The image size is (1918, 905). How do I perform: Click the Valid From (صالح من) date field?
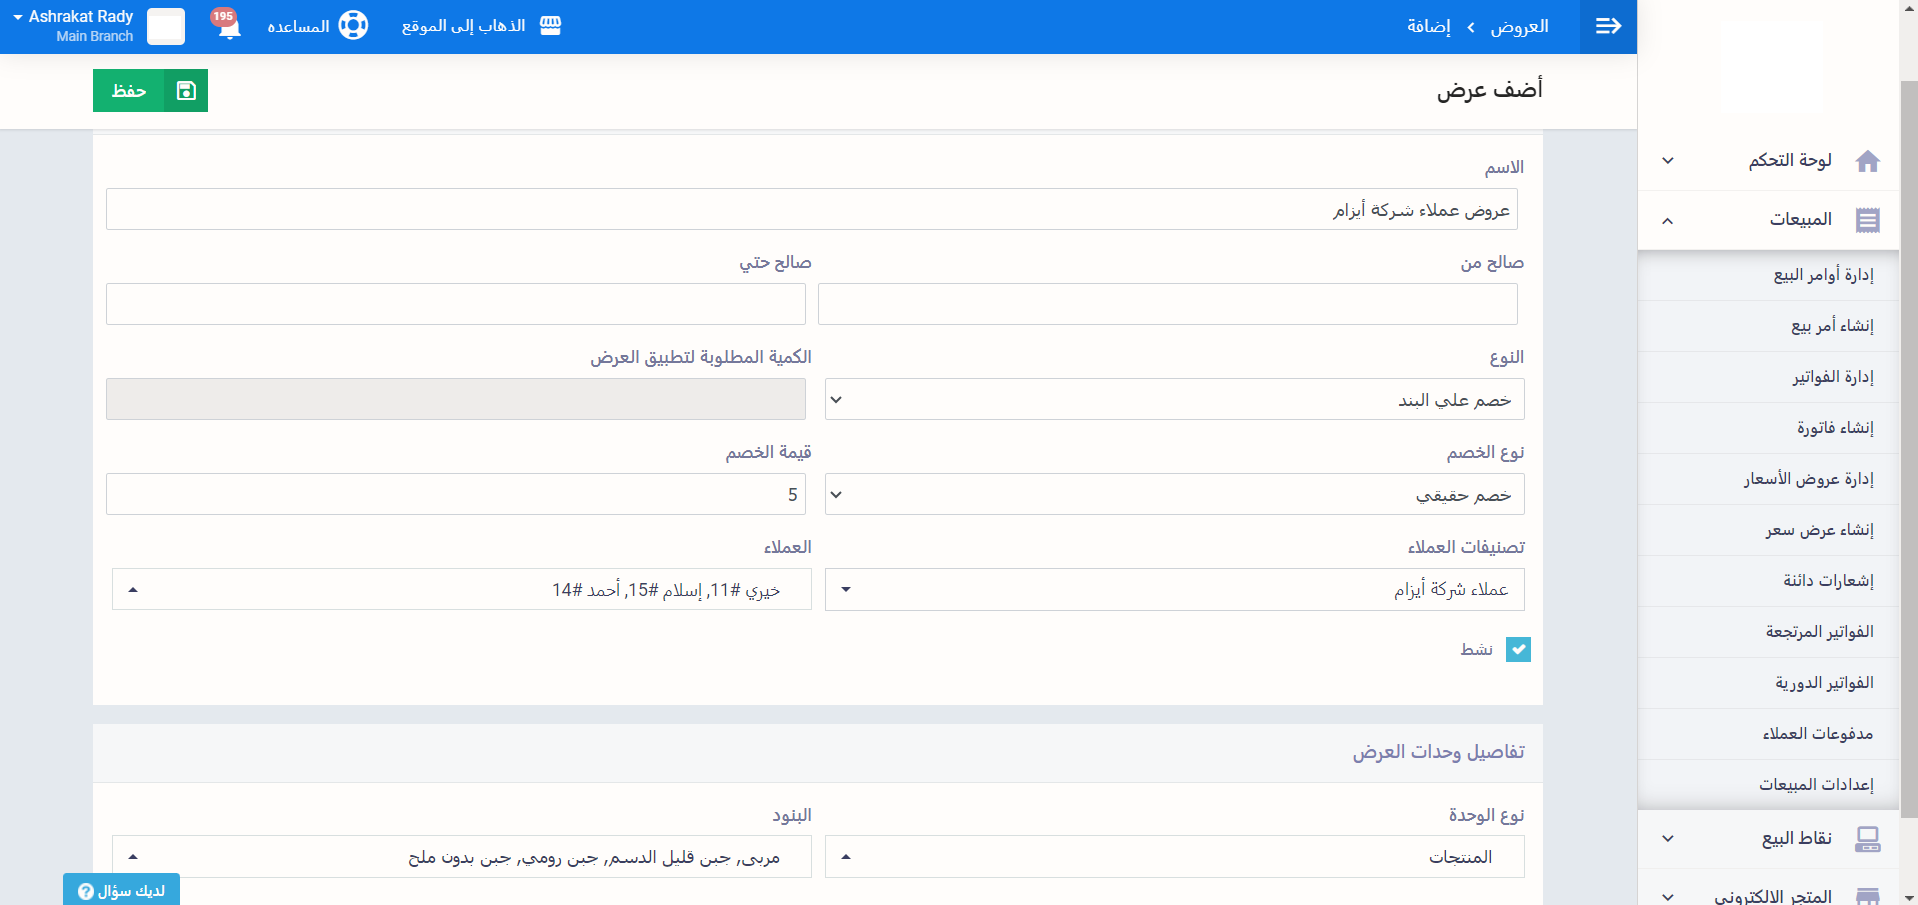tap(1167, 304)
